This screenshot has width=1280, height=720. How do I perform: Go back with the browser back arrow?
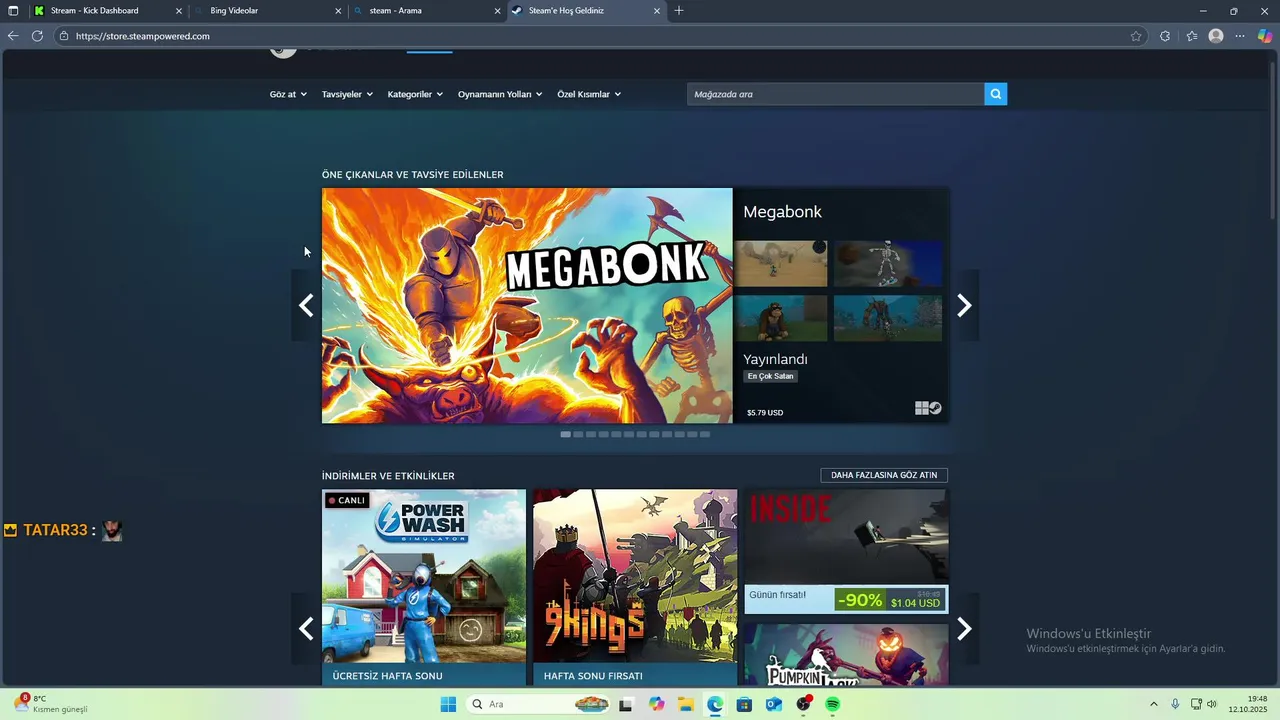[x=13, y=36]
